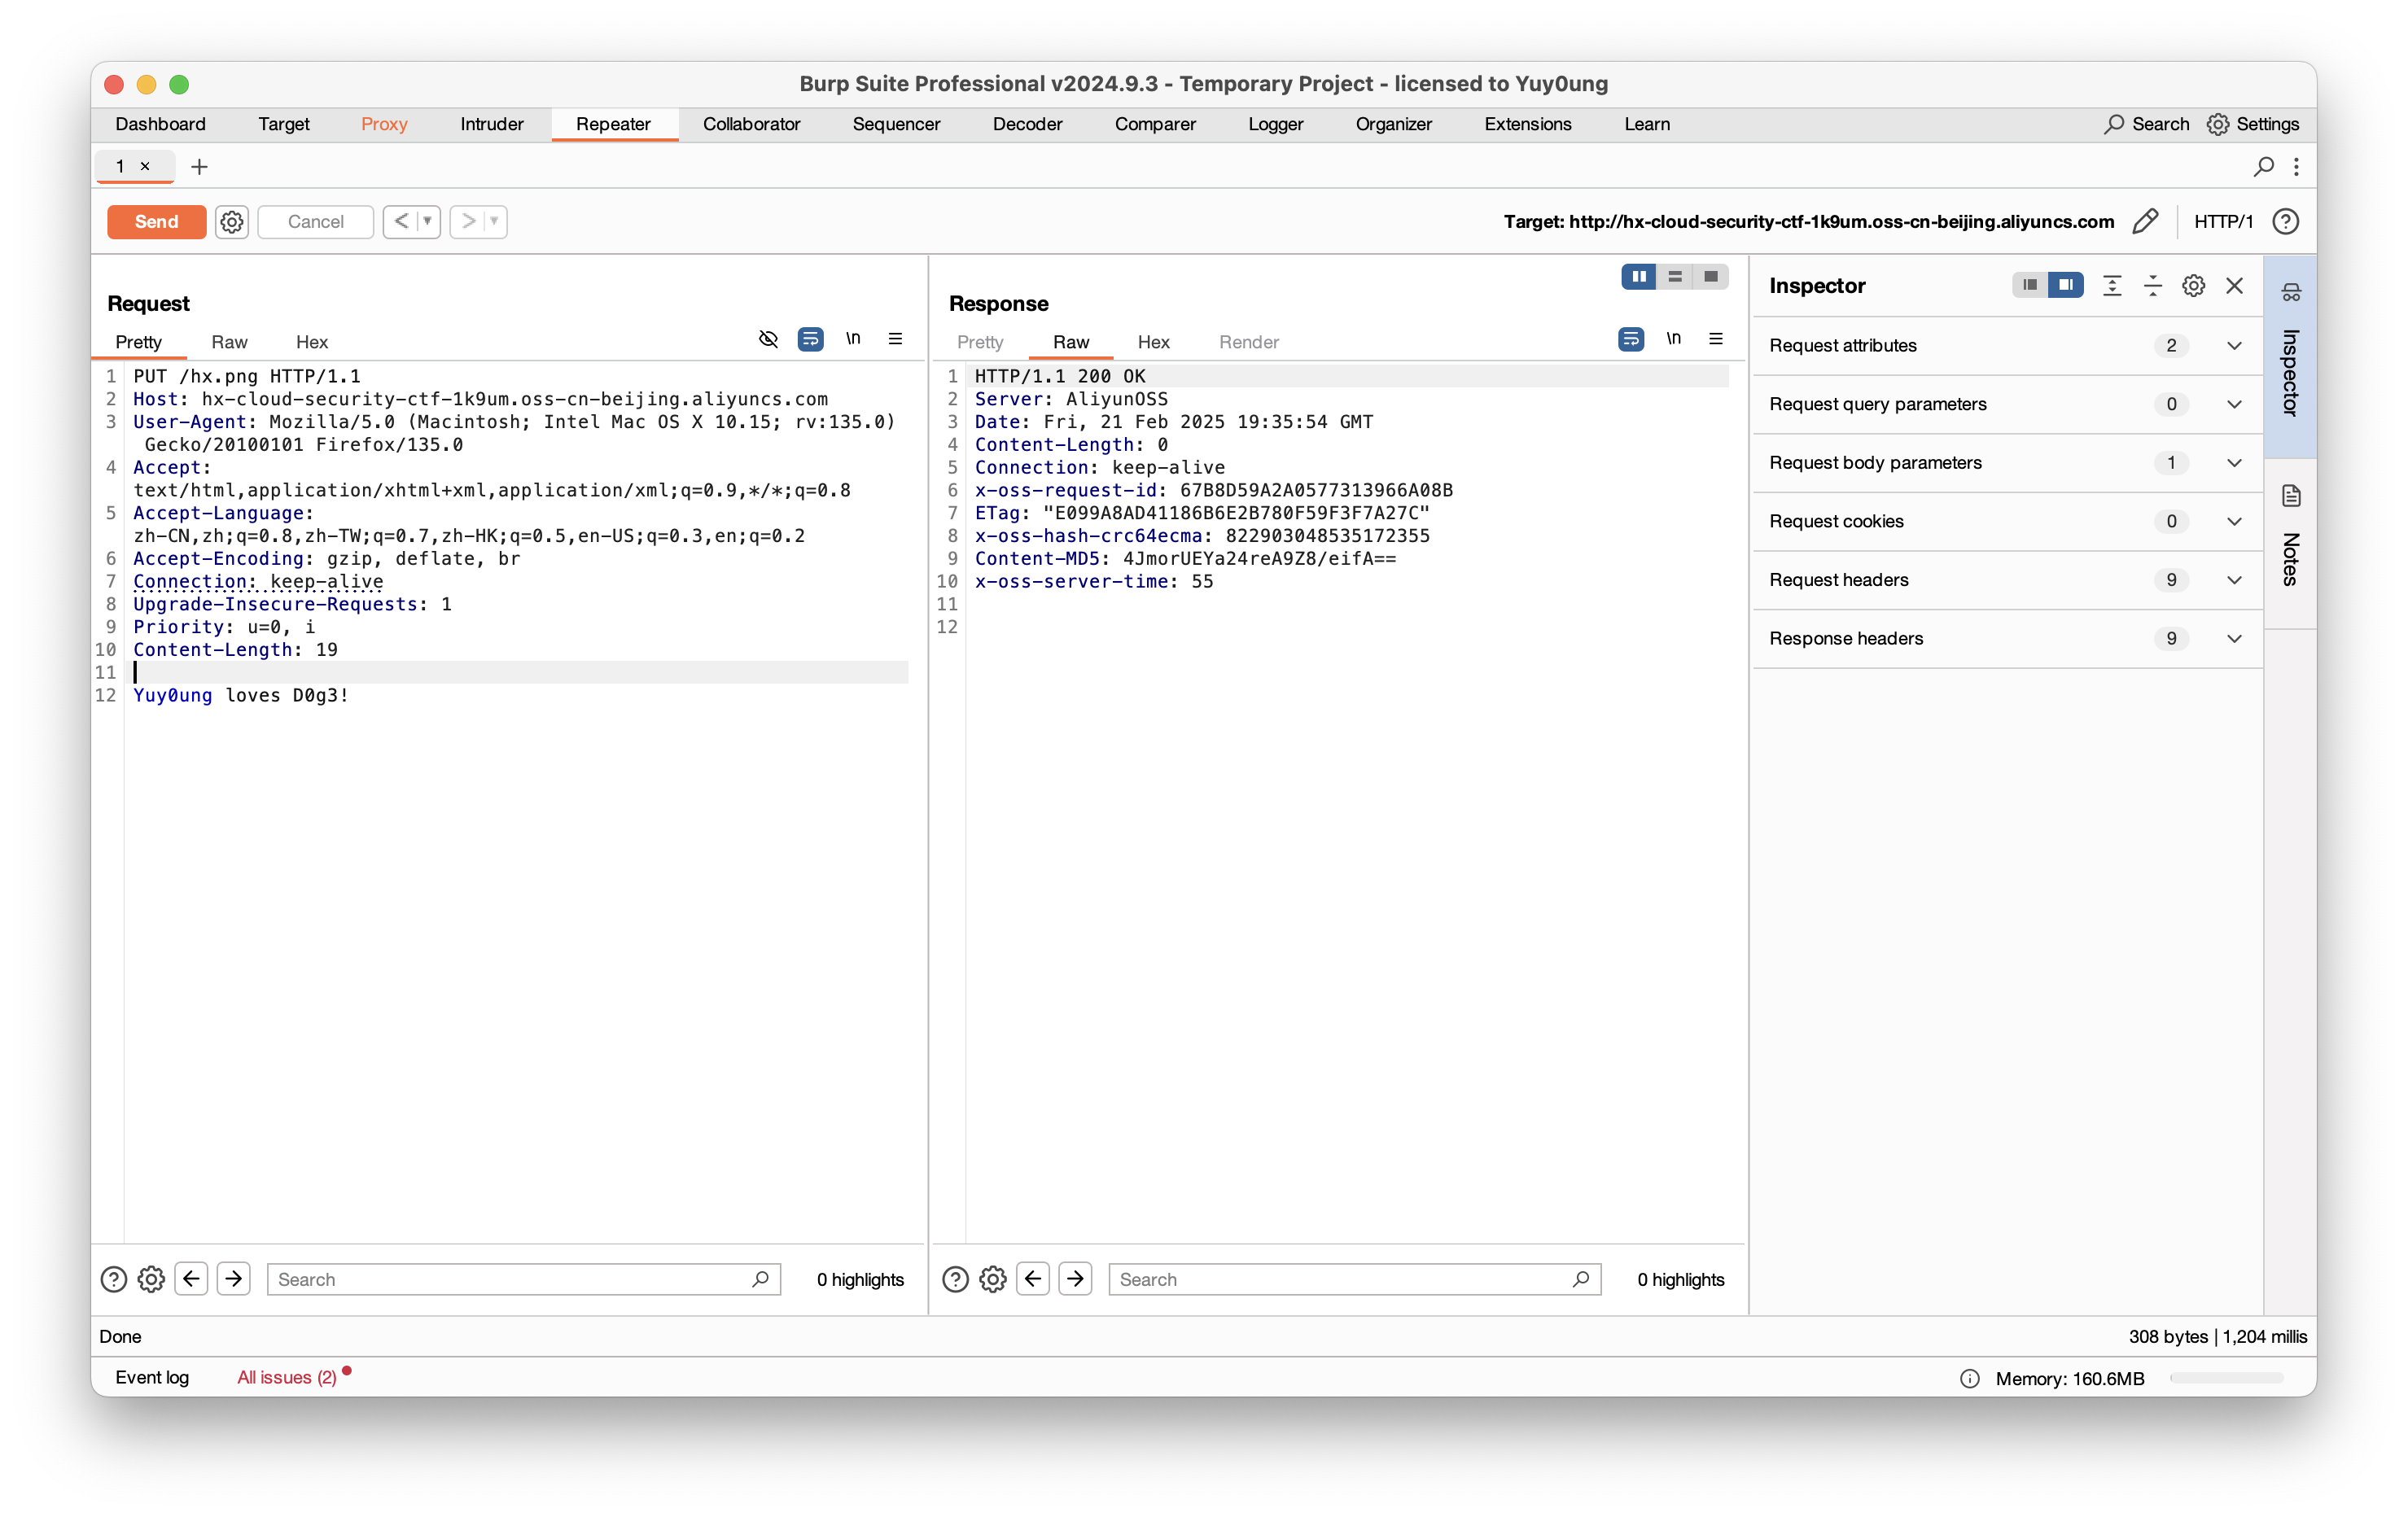Viewport: 2408px width, 1517px height.
Task: Click the edit target pencil icon
Action: pyautogui.click(x=2145, y=221)
